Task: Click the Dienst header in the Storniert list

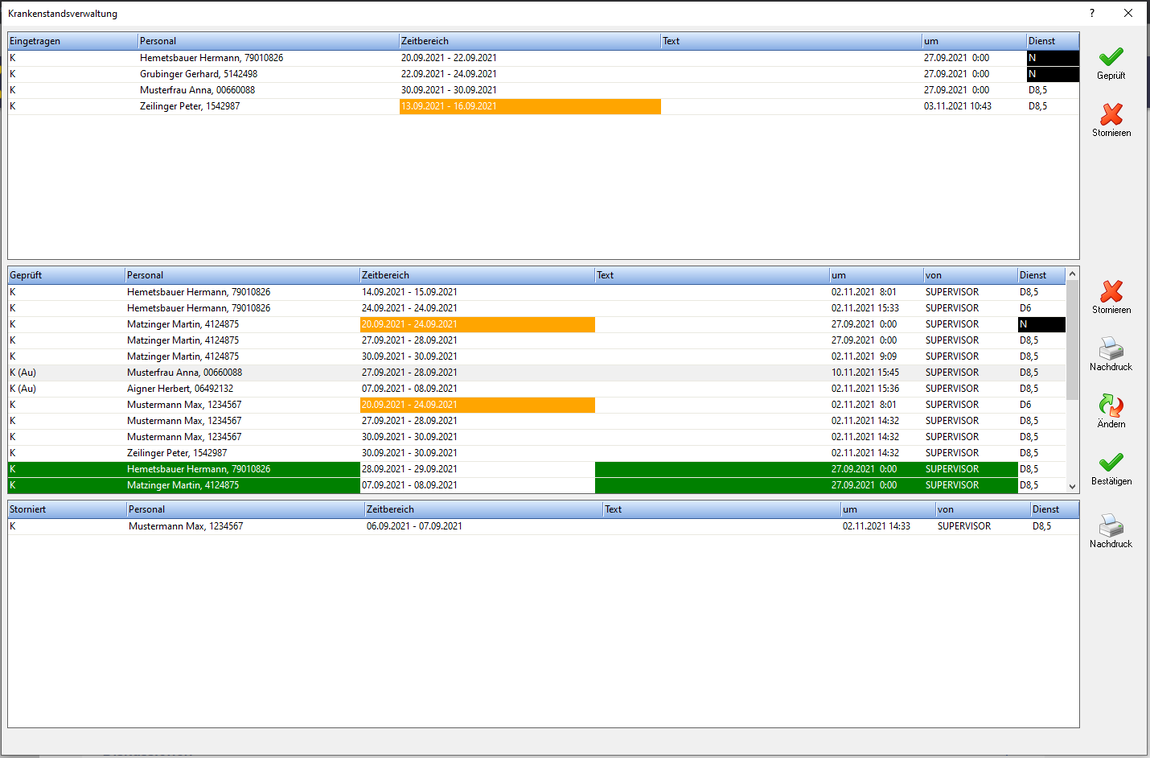Action: 1054,509
